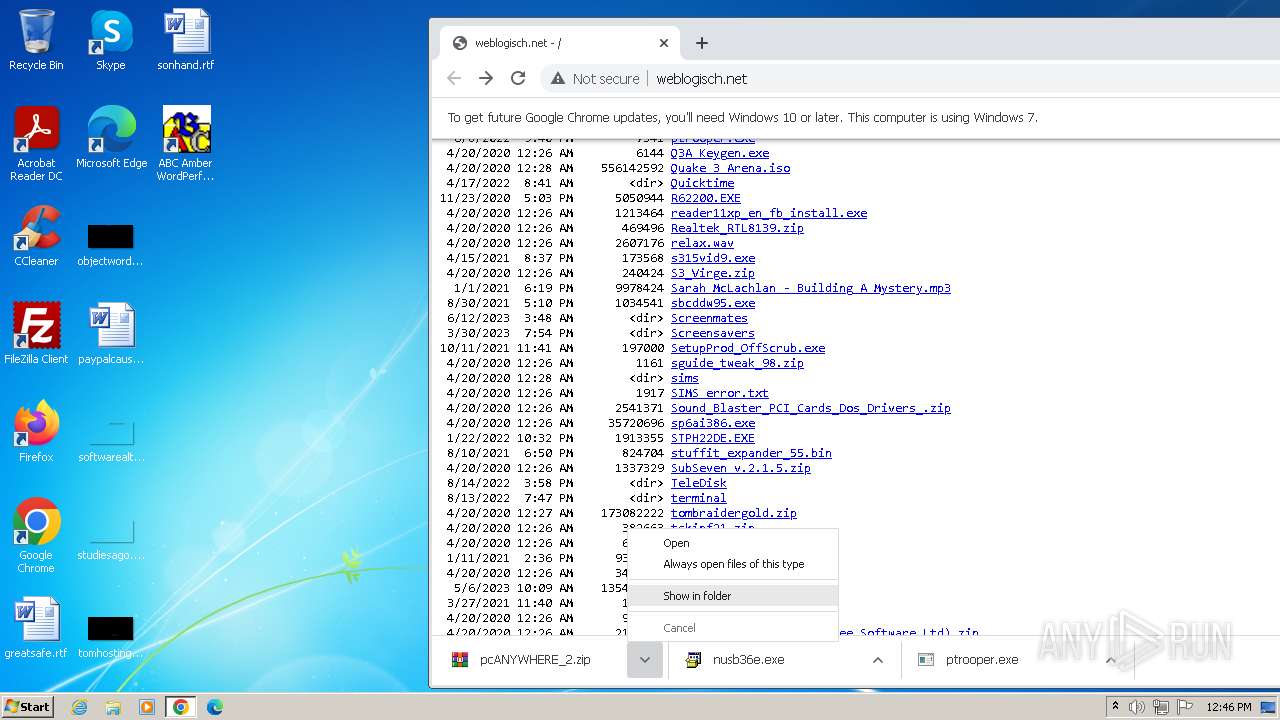Download reader11xp_en_fb_install.exe
1280x720 pixels.
tap(768, 213)
